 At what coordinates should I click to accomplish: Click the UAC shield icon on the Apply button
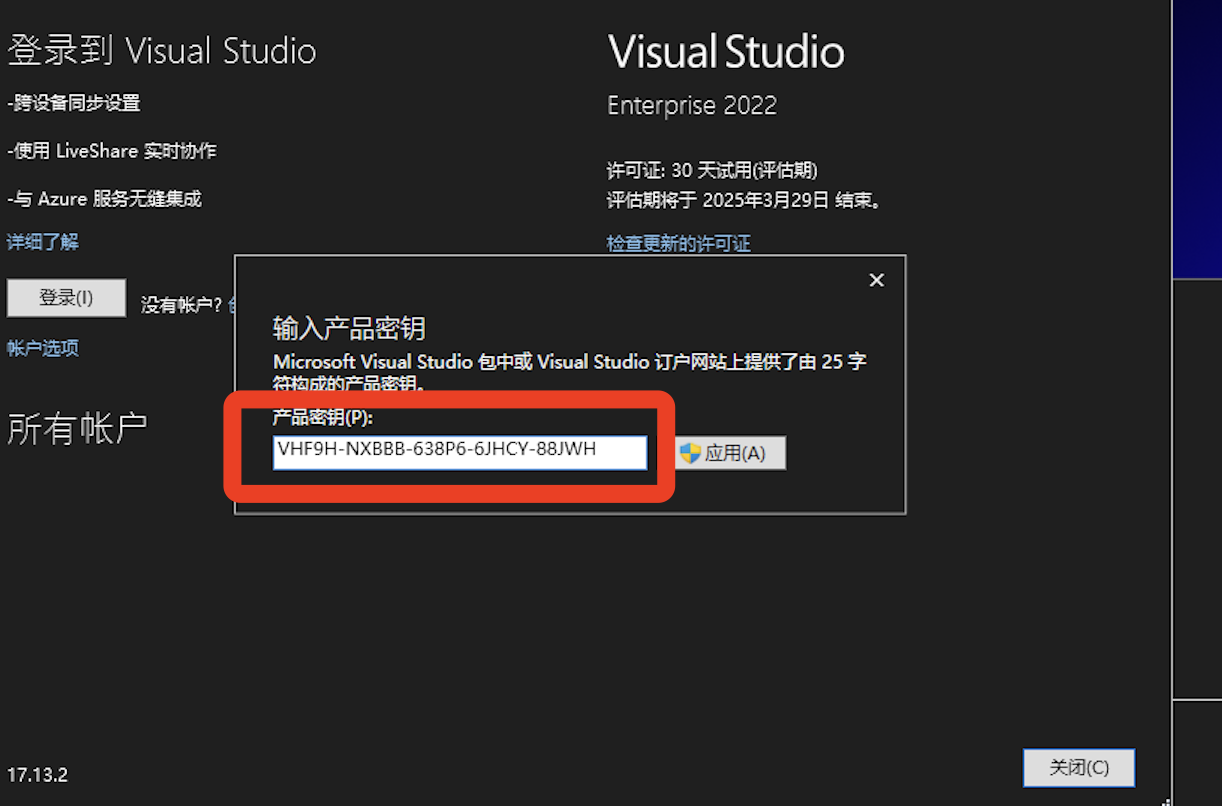[x=691, y=453]
